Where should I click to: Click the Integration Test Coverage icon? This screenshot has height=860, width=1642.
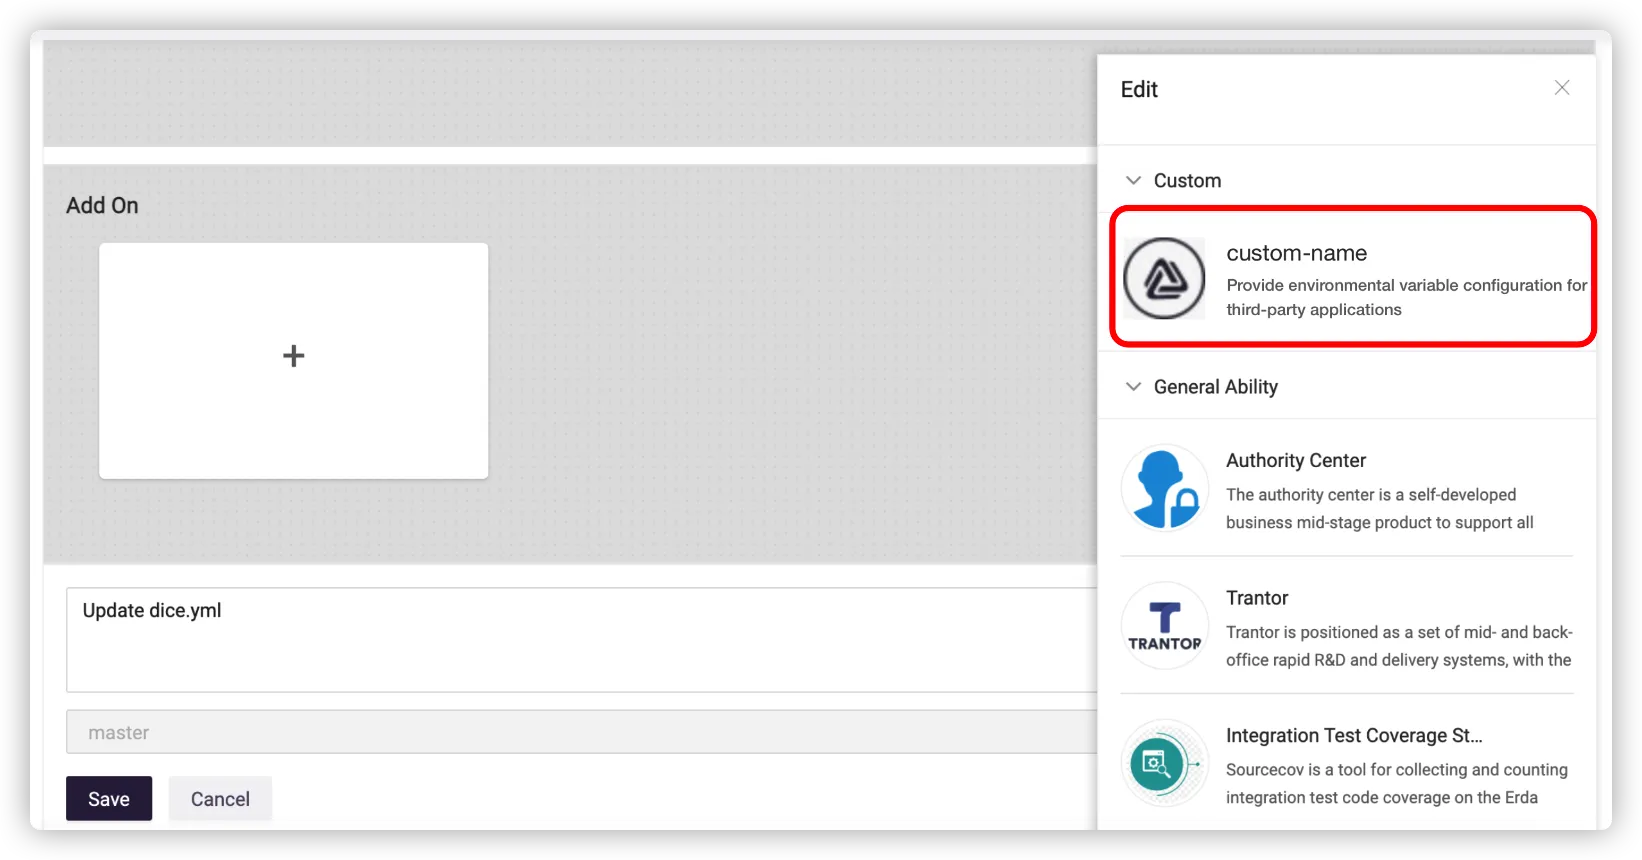1163,764
